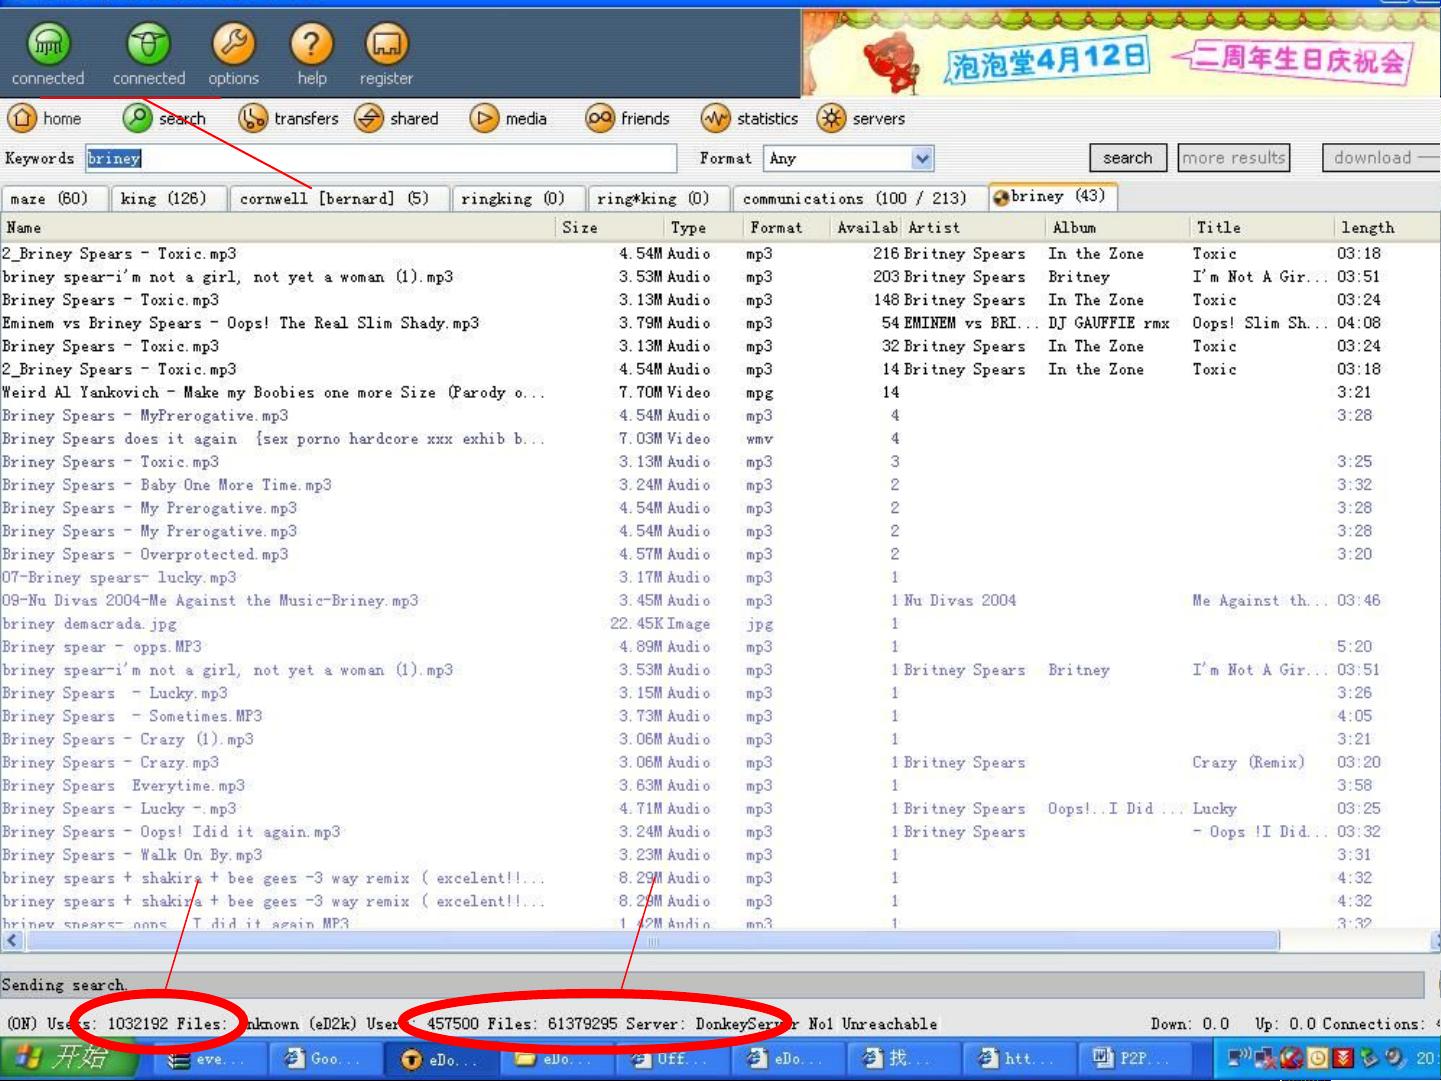The image size is (1441, 1081).
Task: Click the download button
Action: 1380,158
